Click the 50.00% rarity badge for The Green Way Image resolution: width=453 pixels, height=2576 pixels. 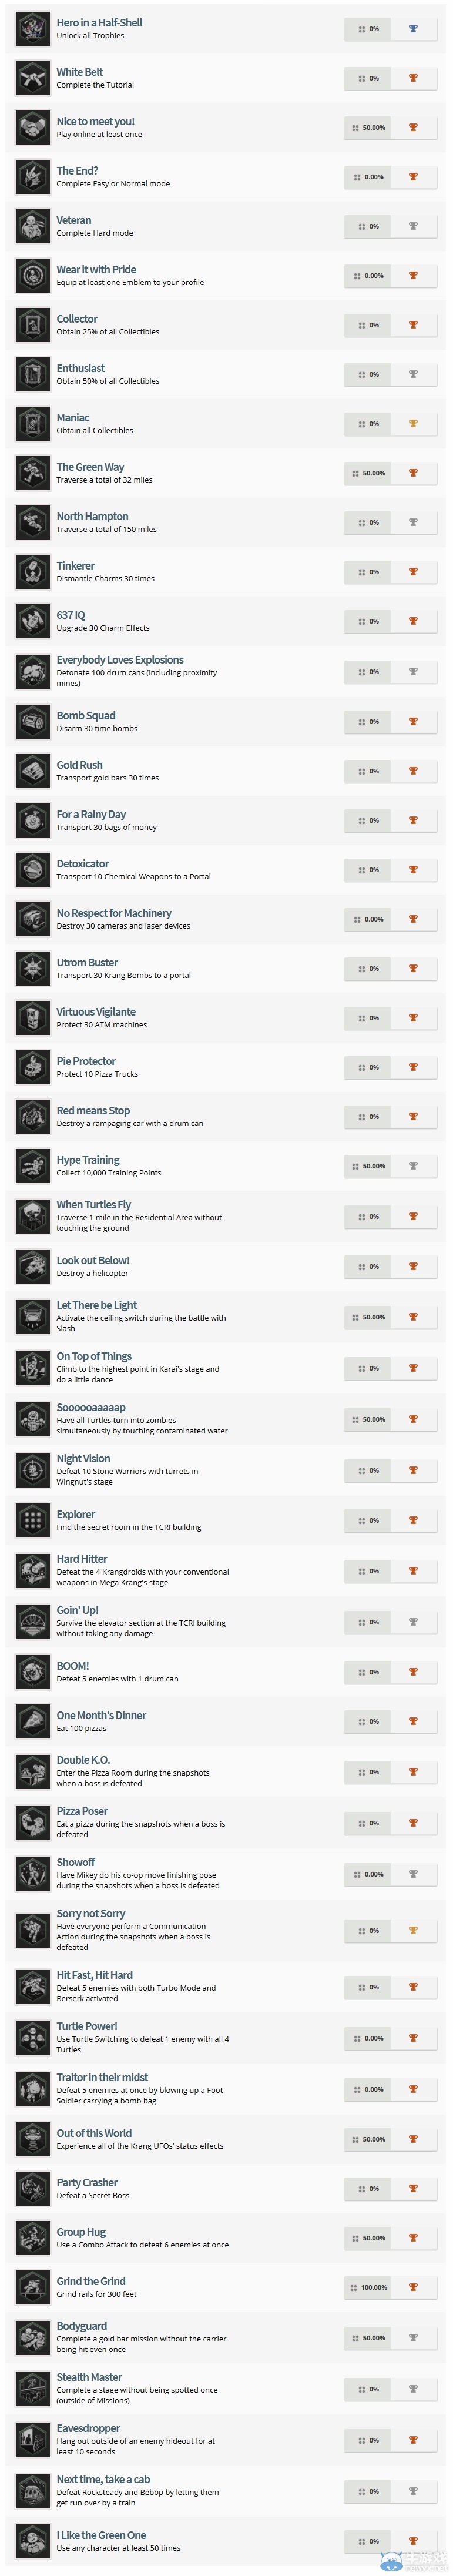tap(369, 473)
